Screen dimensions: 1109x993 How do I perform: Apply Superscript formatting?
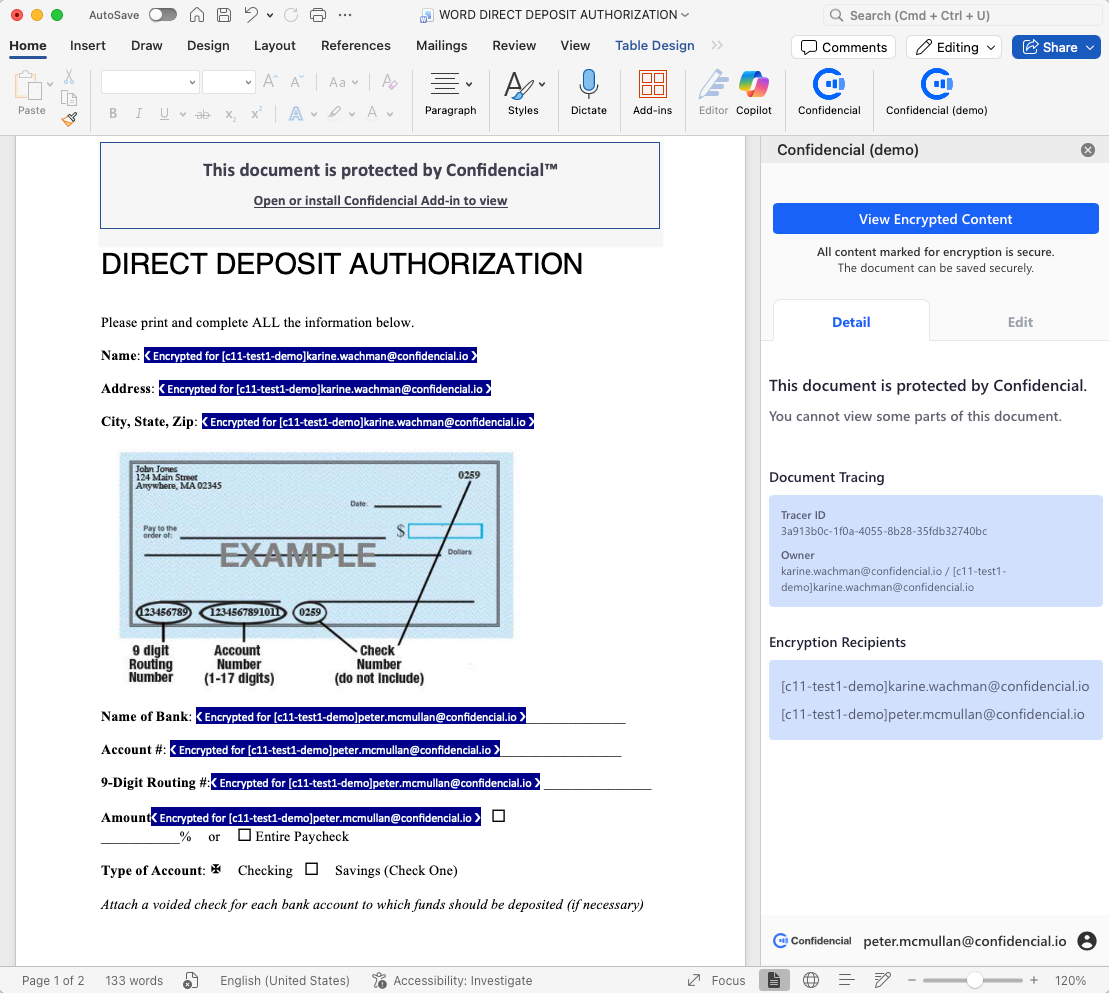[257, 113]
